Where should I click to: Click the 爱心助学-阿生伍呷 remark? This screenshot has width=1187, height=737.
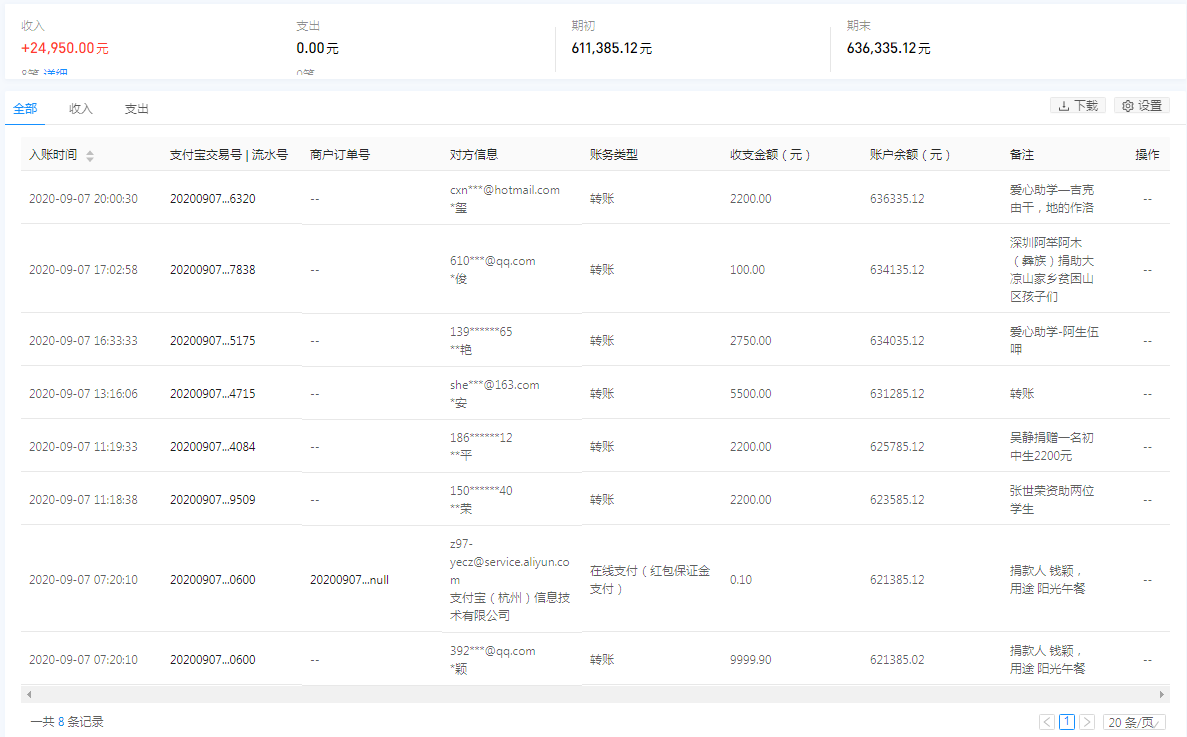point(1055,341)
